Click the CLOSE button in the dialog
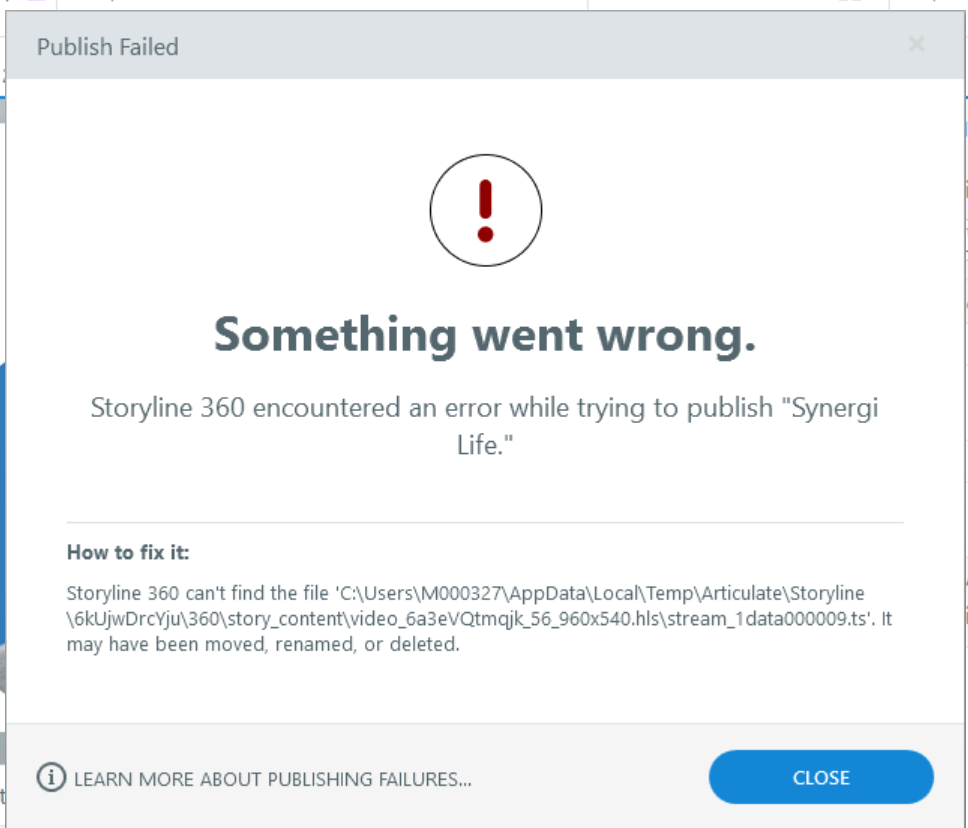 point(820,777)
